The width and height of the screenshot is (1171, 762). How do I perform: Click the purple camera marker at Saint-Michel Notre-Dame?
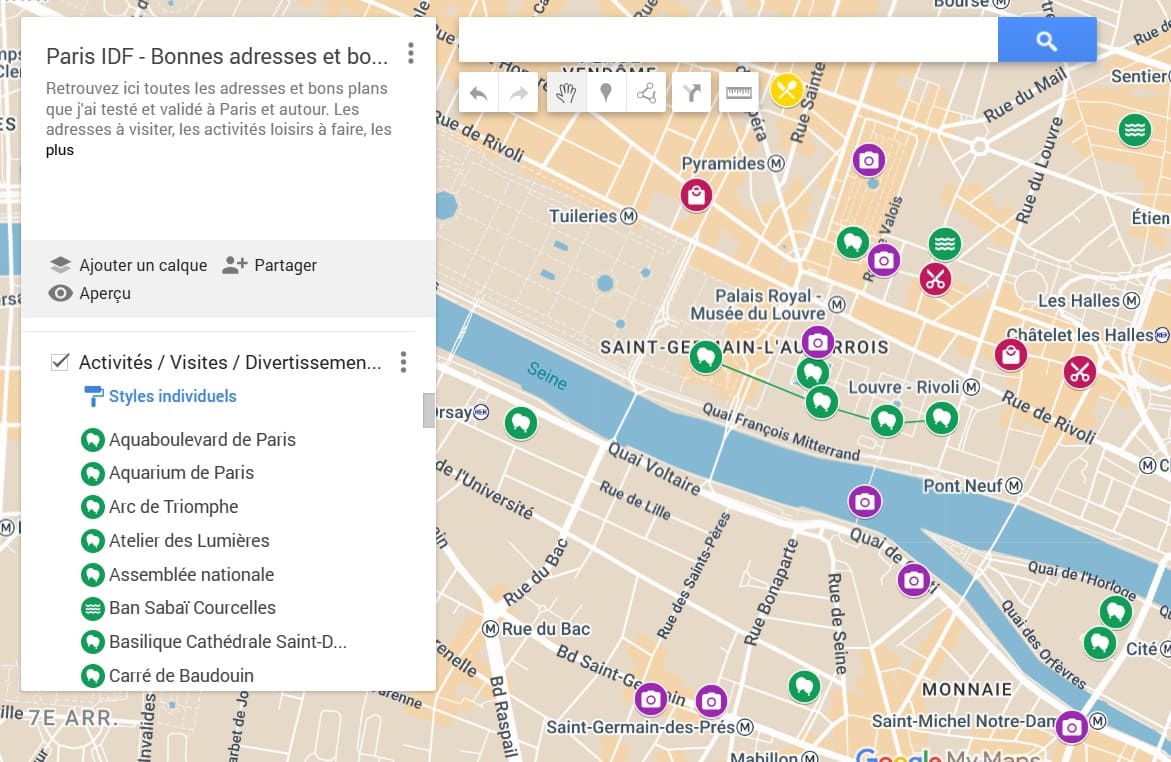[x=1072, y=727]
